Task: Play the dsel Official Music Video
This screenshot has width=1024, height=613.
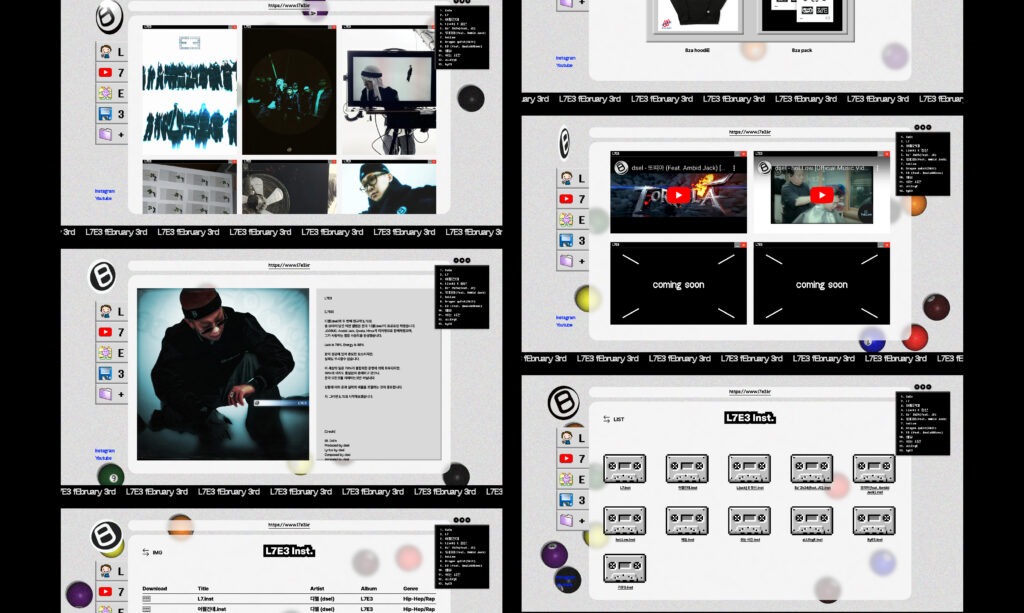Action: 822,195
